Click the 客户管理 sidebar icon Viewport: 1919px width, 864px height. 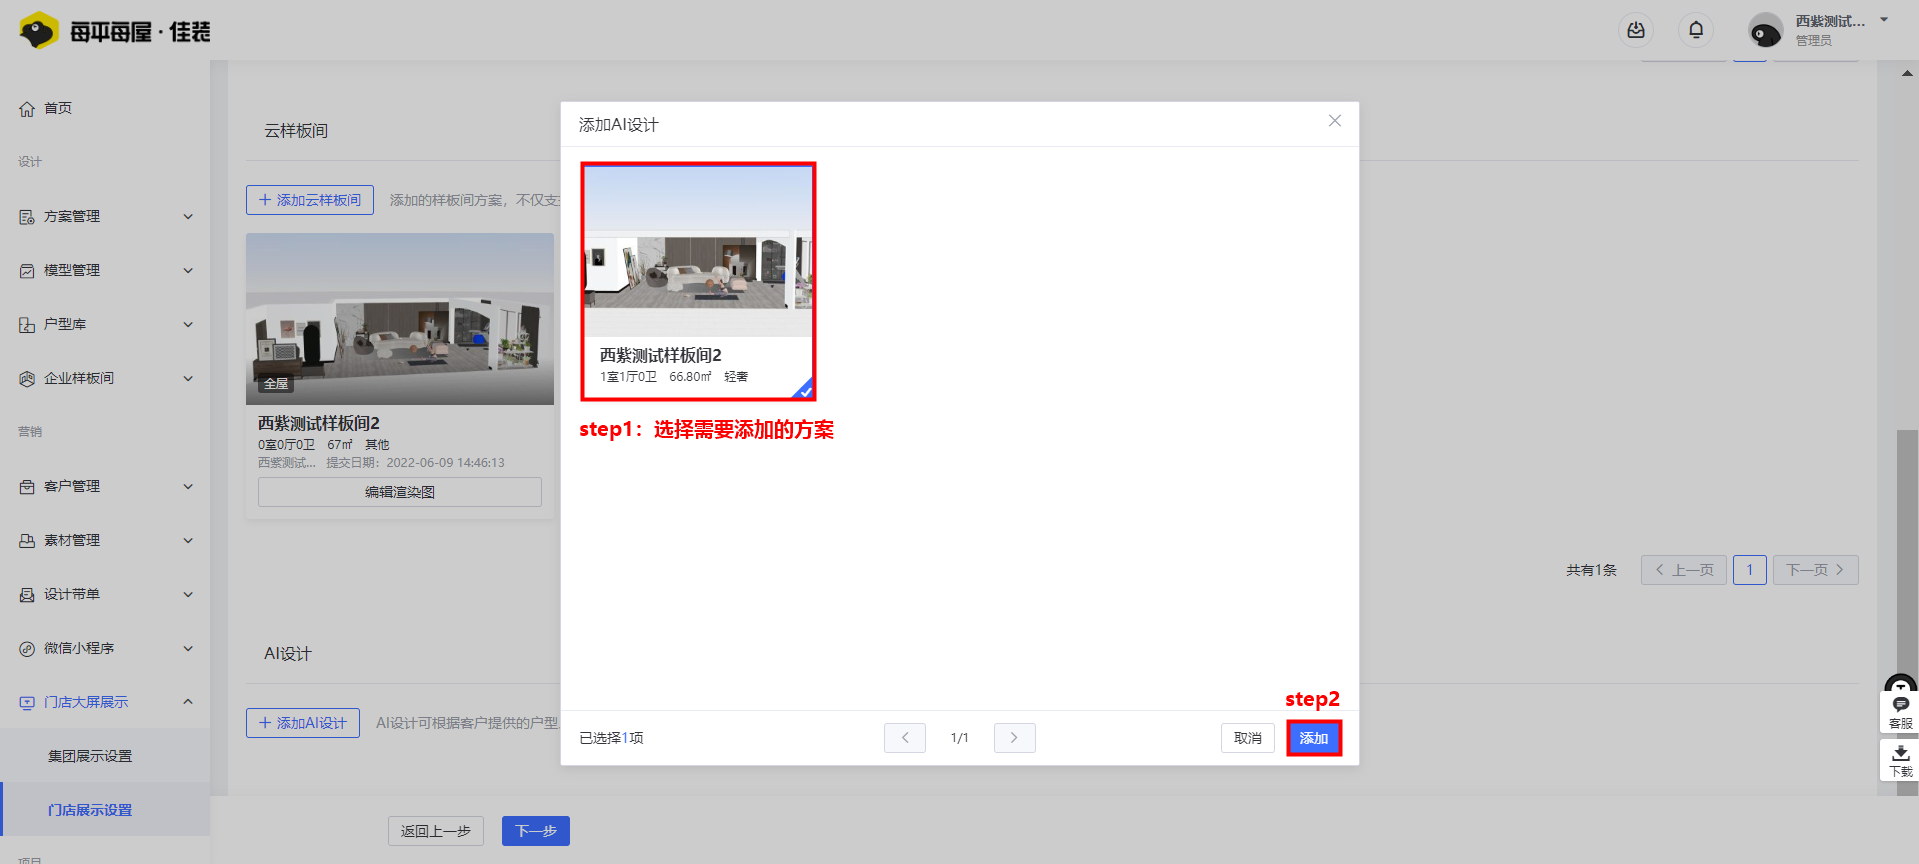pos(27,486)
